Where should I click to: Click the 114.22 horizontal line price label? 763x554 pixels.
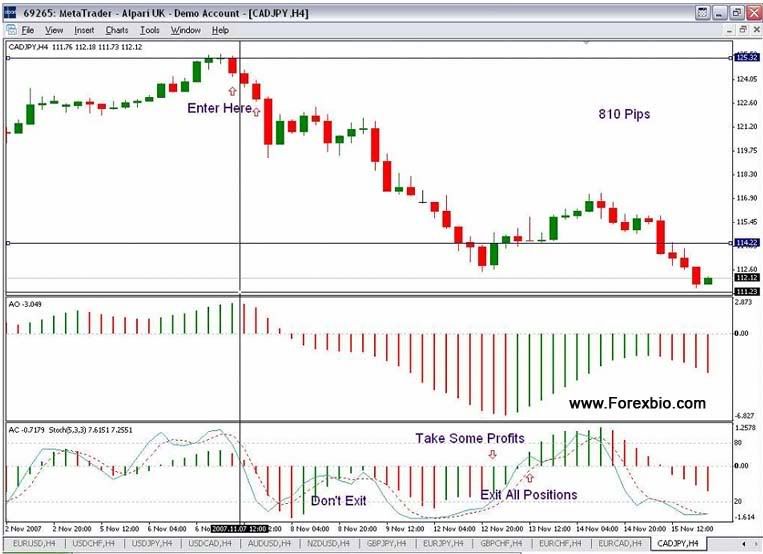pos(746,242)
